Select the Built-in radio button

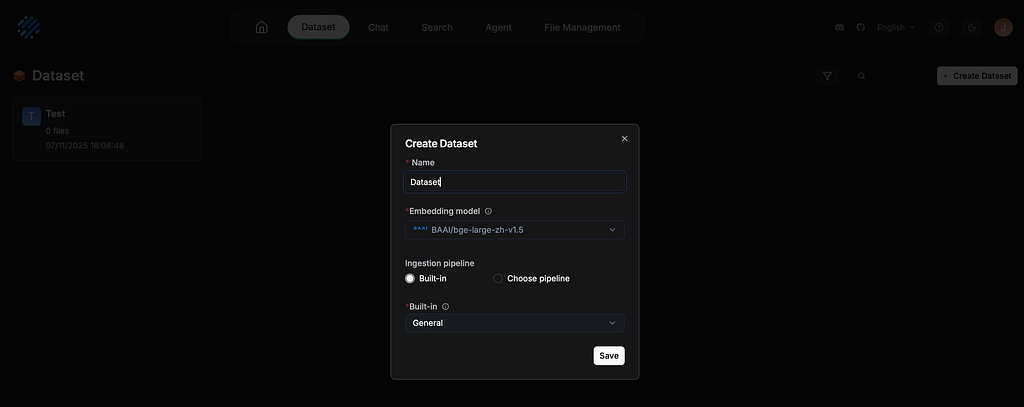pyautogui.click(x=410, y=278)
